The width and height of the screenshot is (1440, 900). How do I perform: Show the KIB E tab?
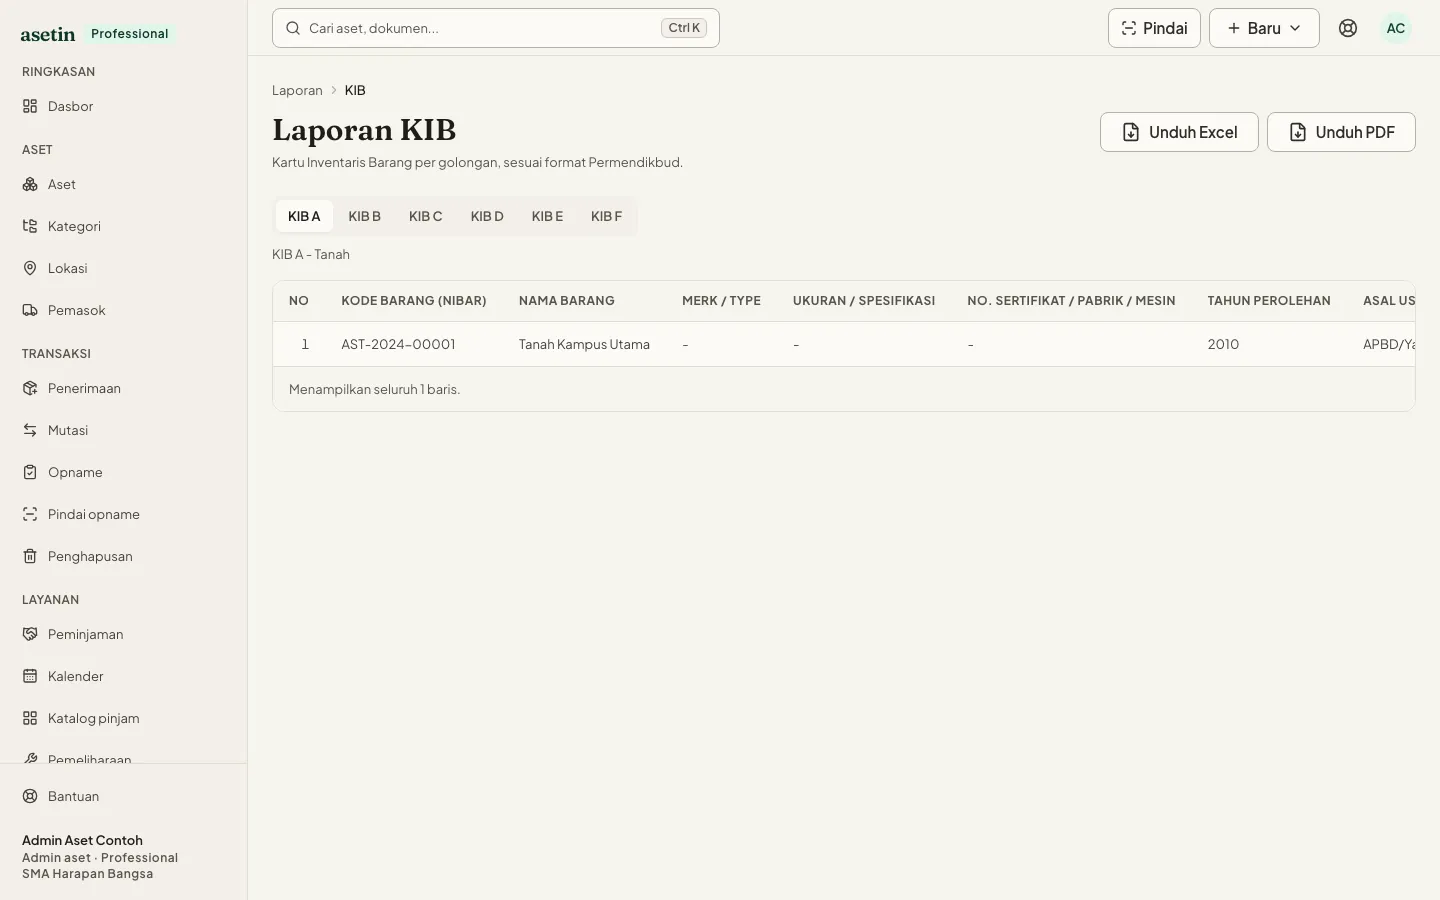tap(547, 216)
